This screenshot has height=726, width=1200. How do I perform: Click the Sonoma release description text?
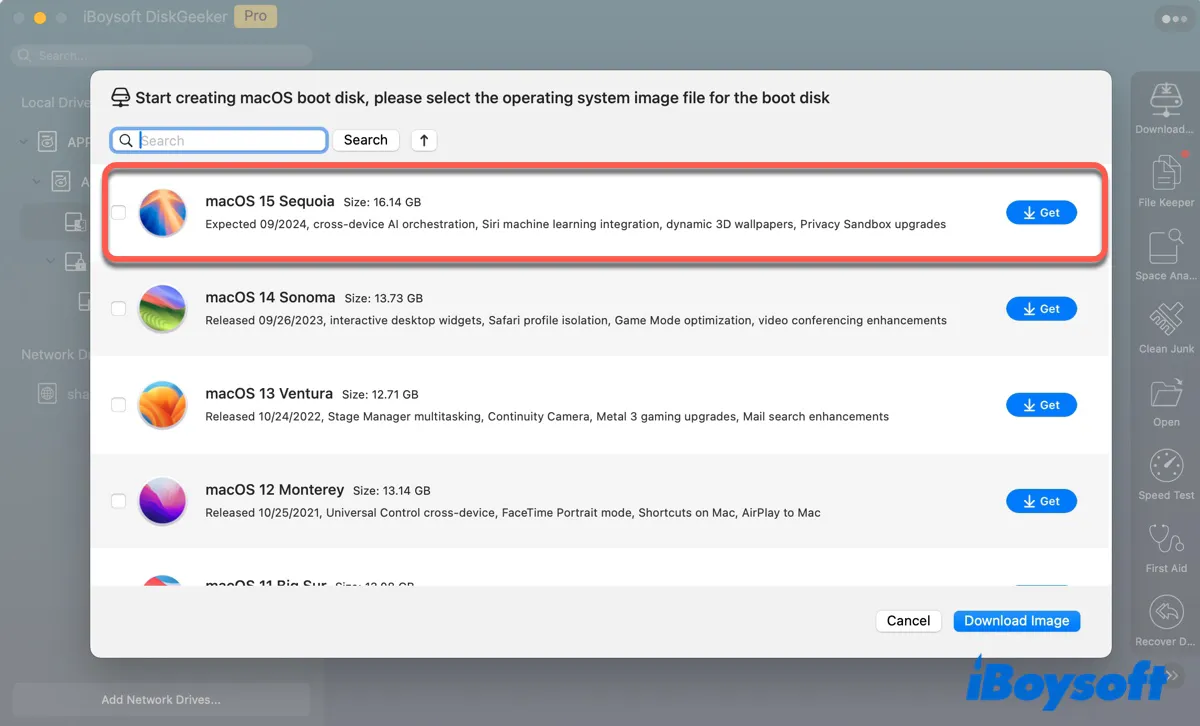point(576,320)
